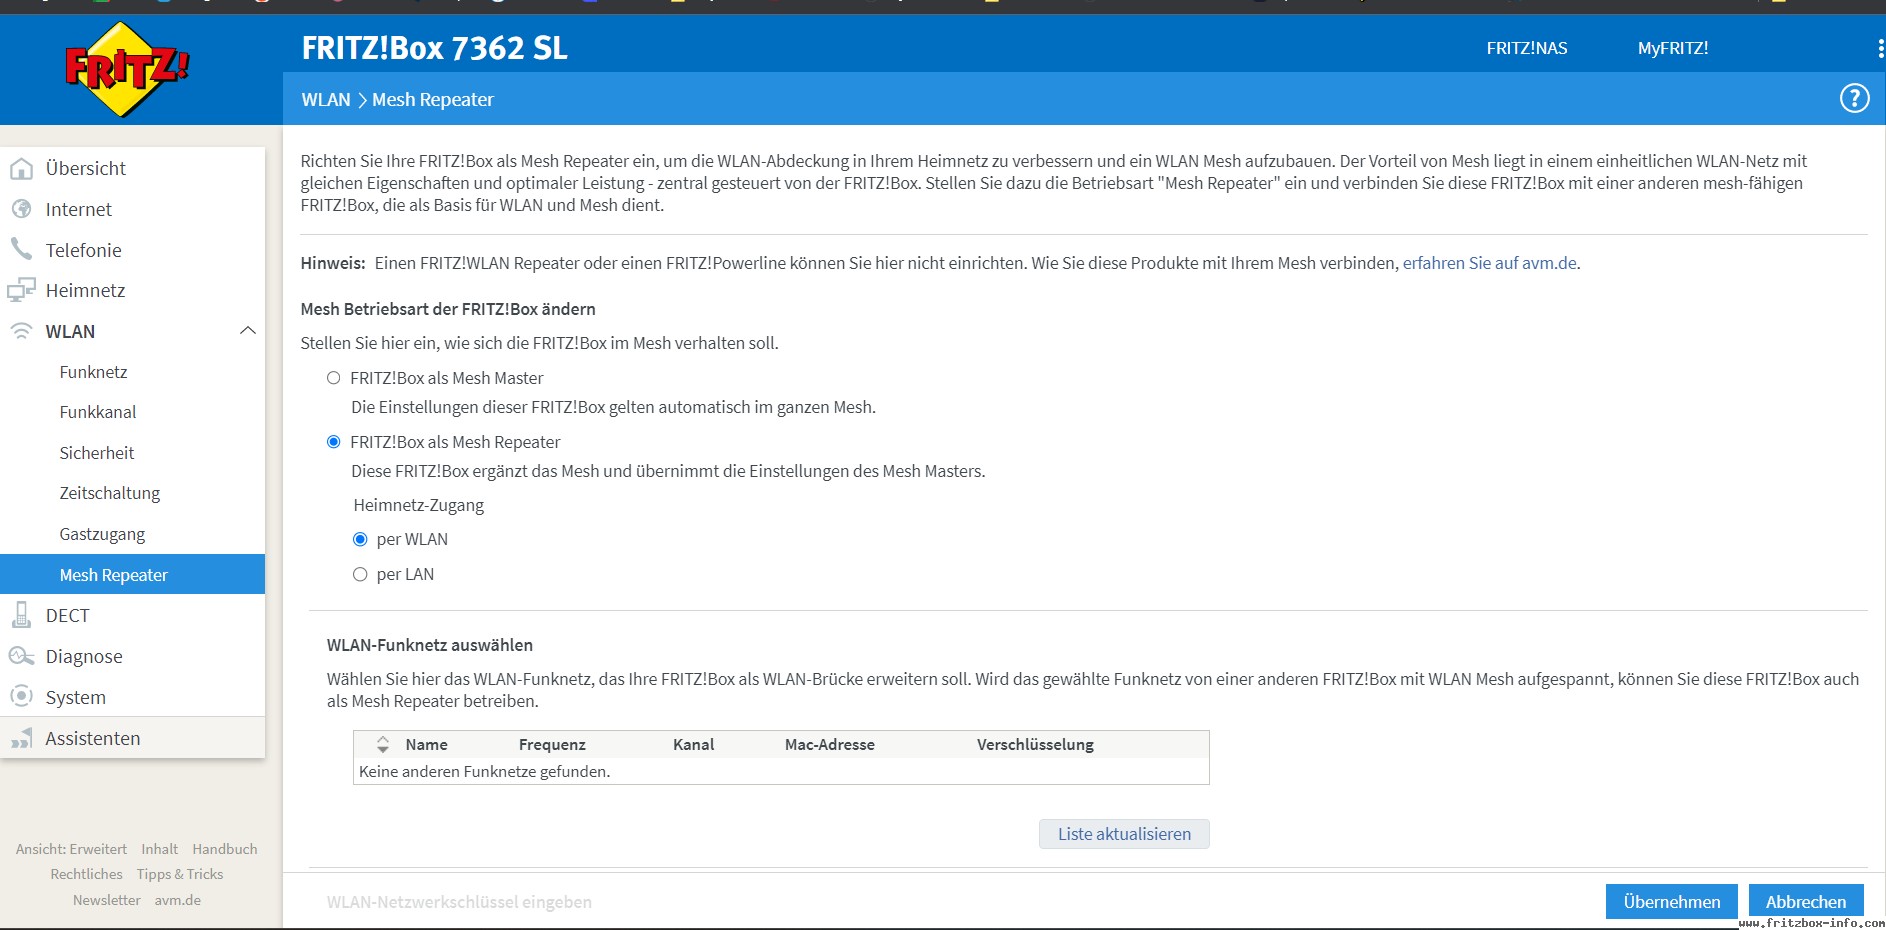Sort table by Mac-Adresse column header
1886x930 pixels.
click(x=829, y=744)
